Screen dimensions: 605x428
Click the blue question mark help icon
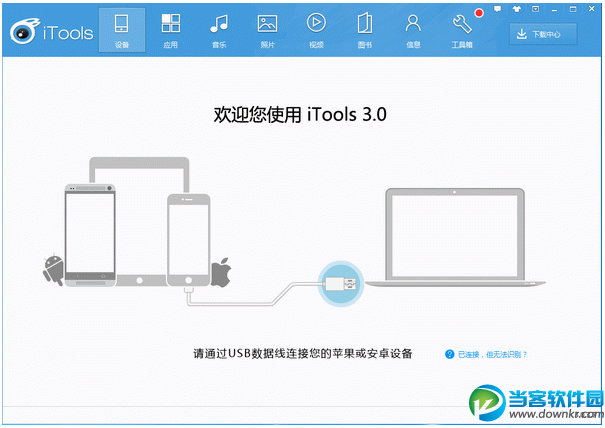click(450, 354)
